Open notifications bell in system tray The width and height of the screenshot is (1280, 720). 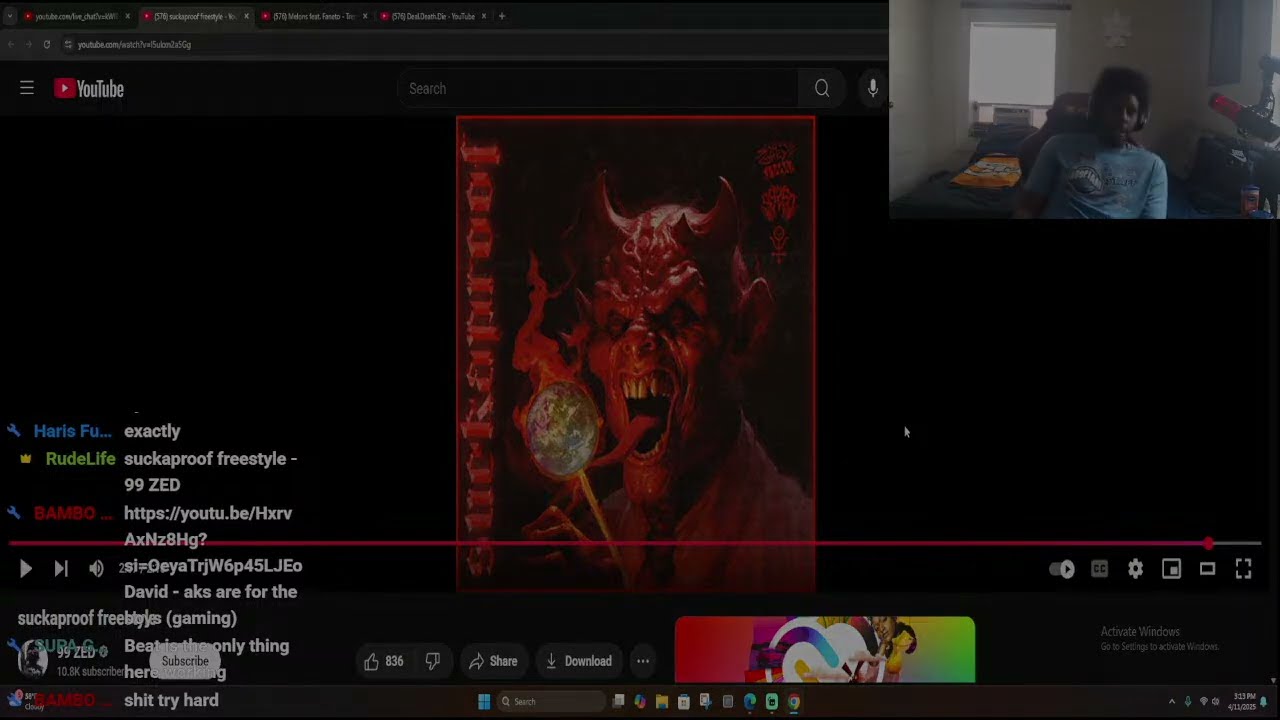click(1264, 702)
